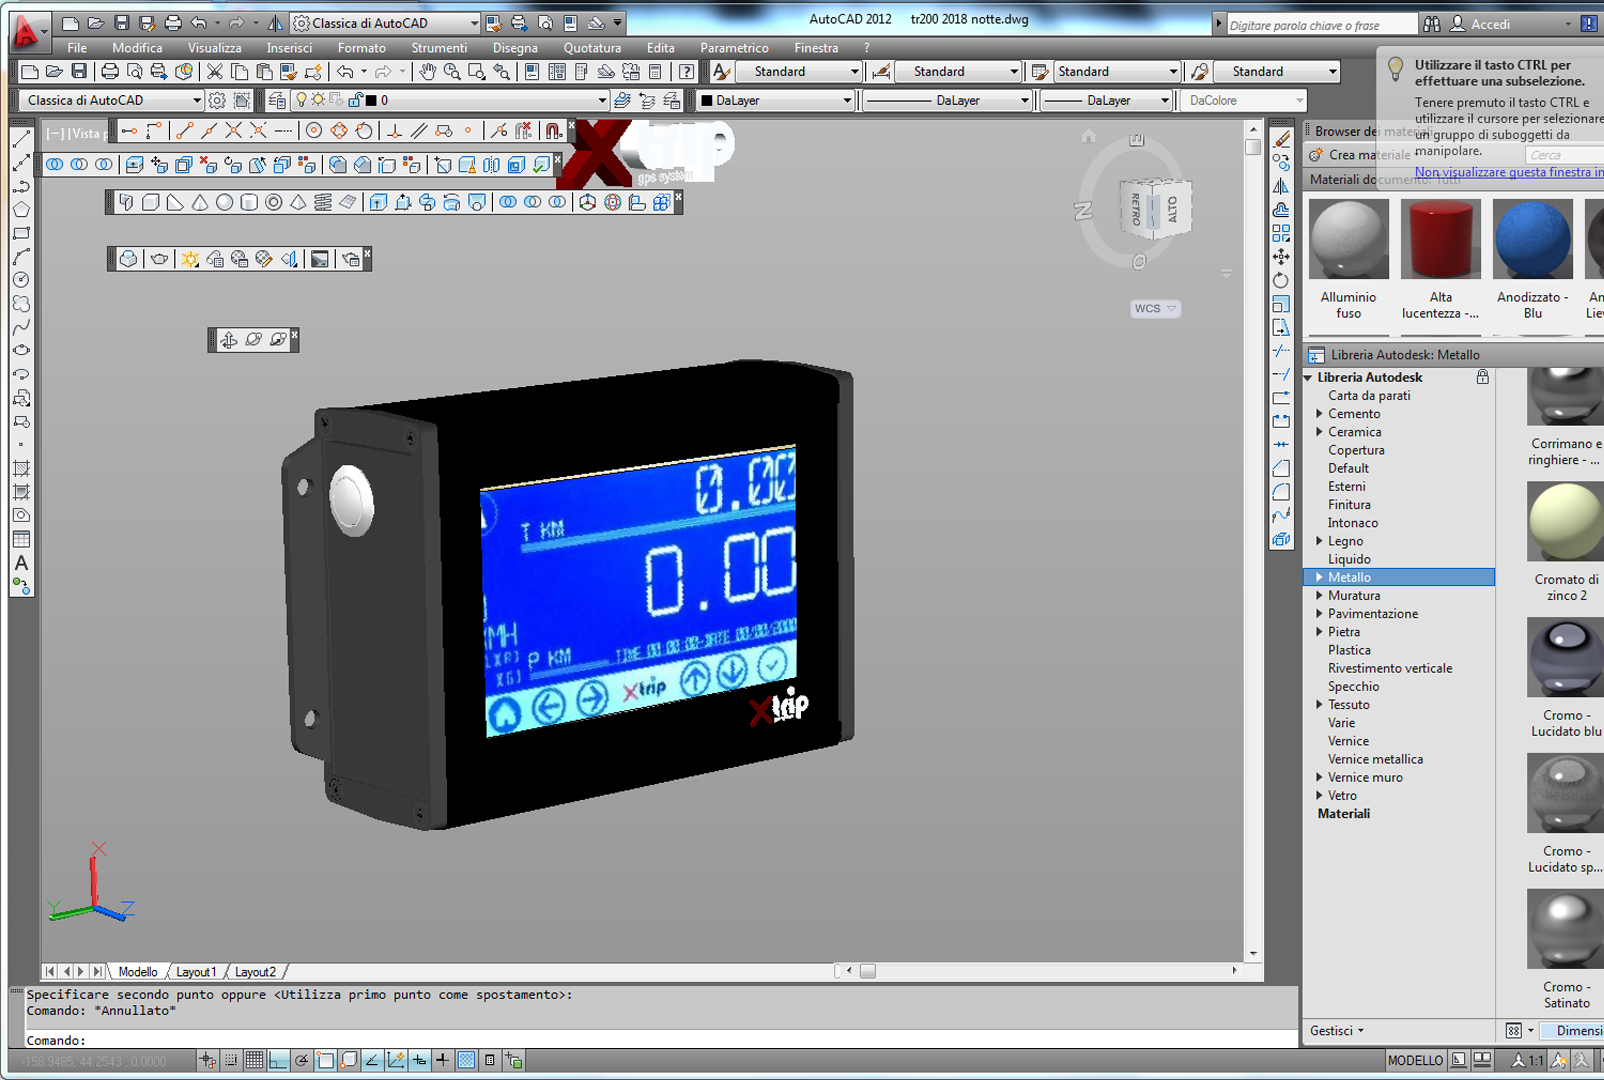Viewport: 1604px width, 1080px height.
Task: Select the Rectangle draw tool
Action: (x=21, y=233)
